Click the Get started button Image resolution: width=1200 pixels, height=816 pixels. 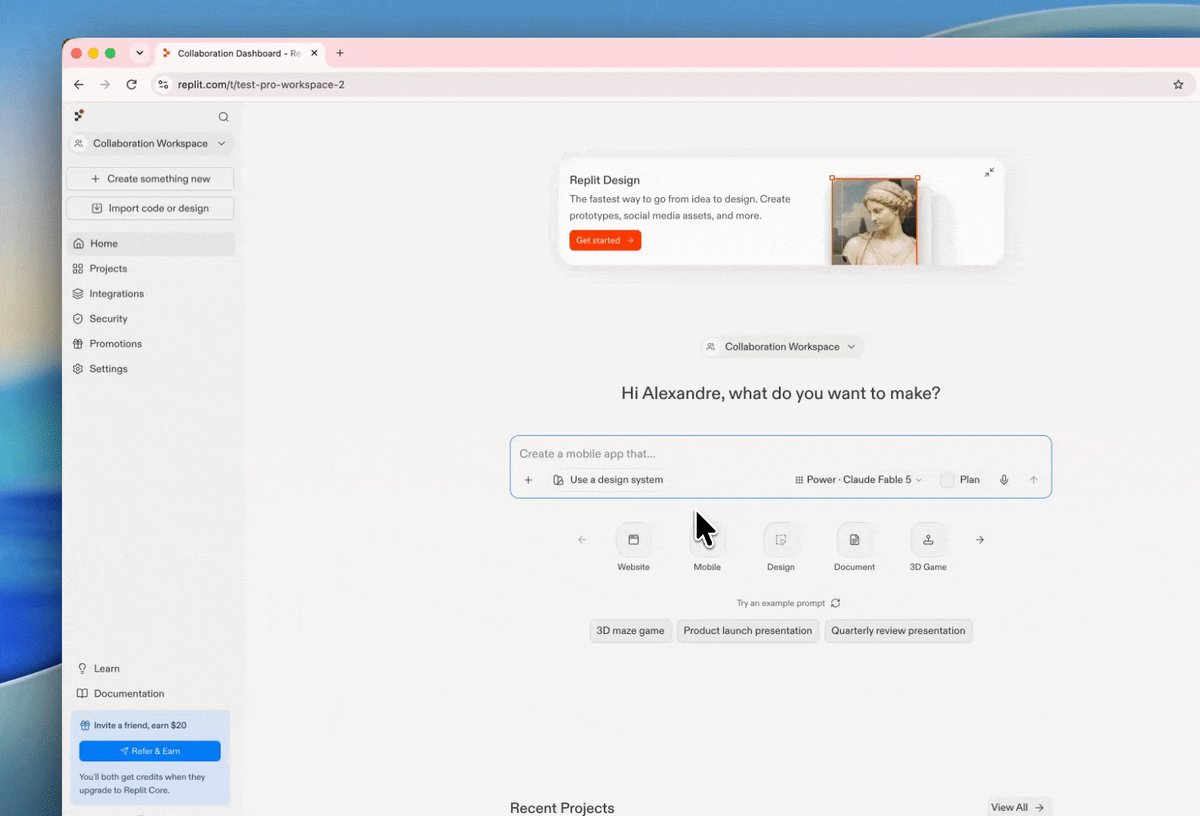[605, 240]
